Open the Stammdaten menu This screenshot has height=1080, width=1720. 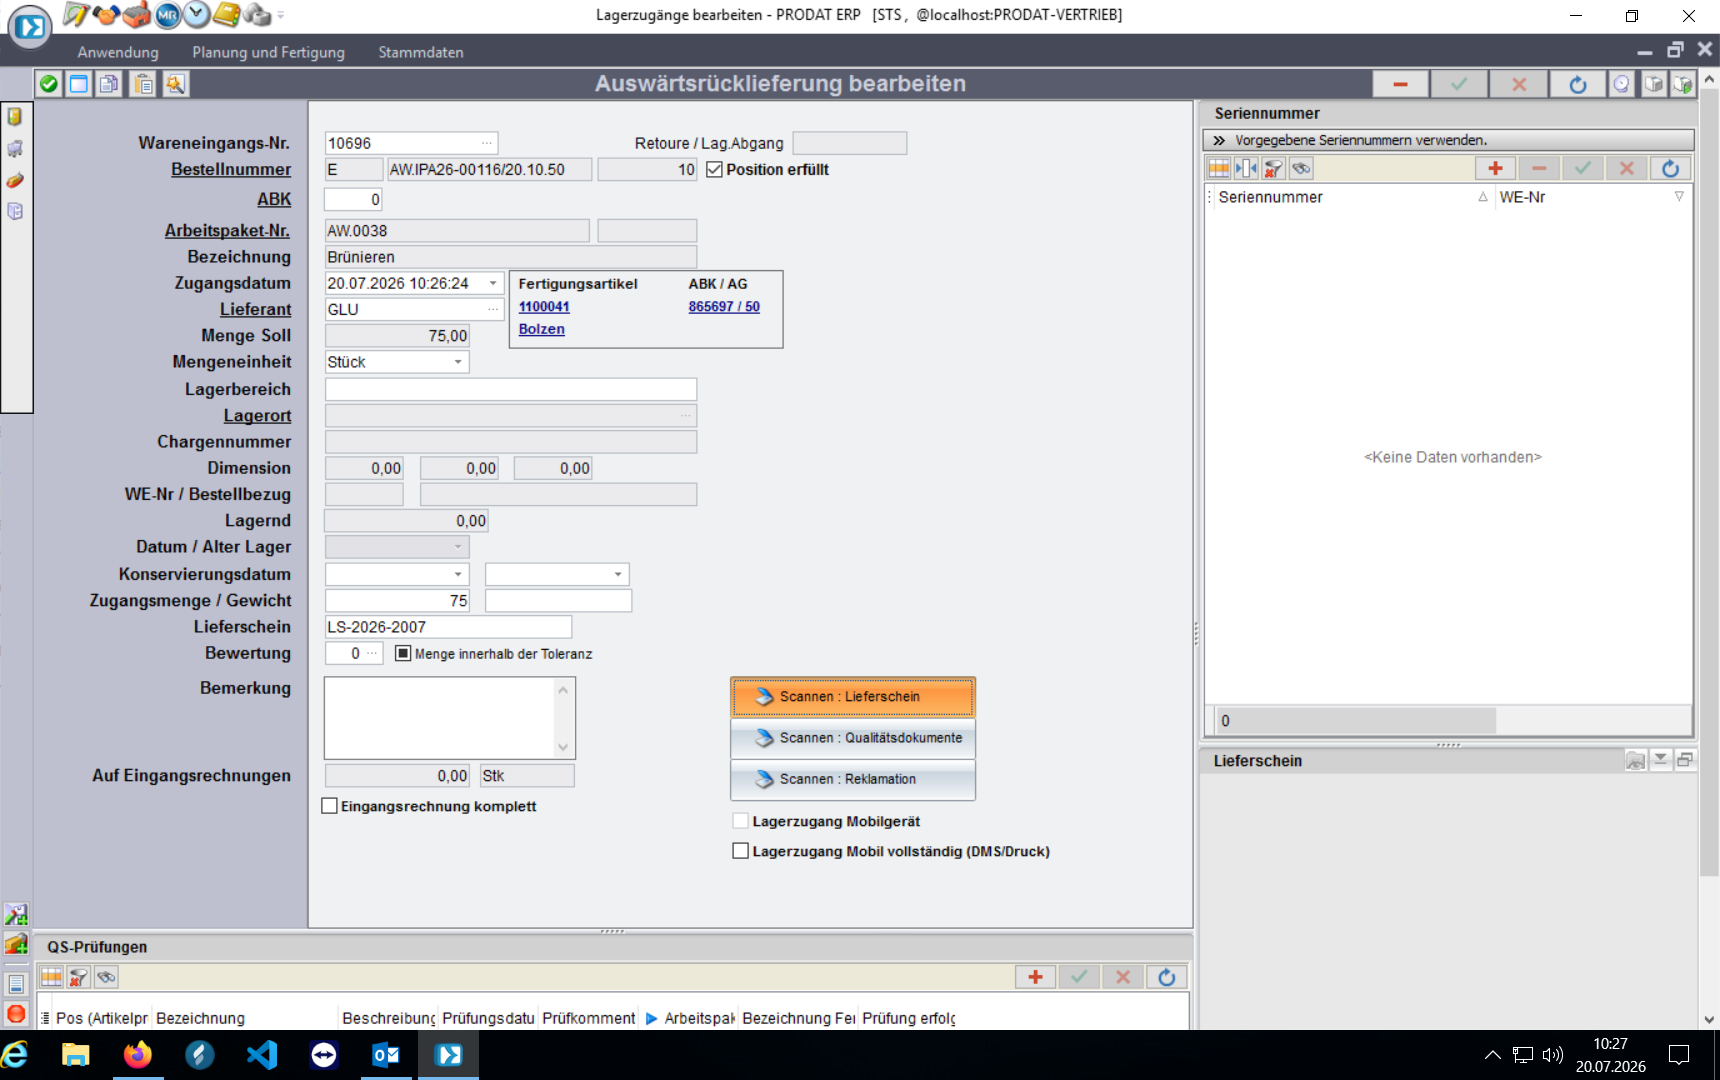click(421, 52)
